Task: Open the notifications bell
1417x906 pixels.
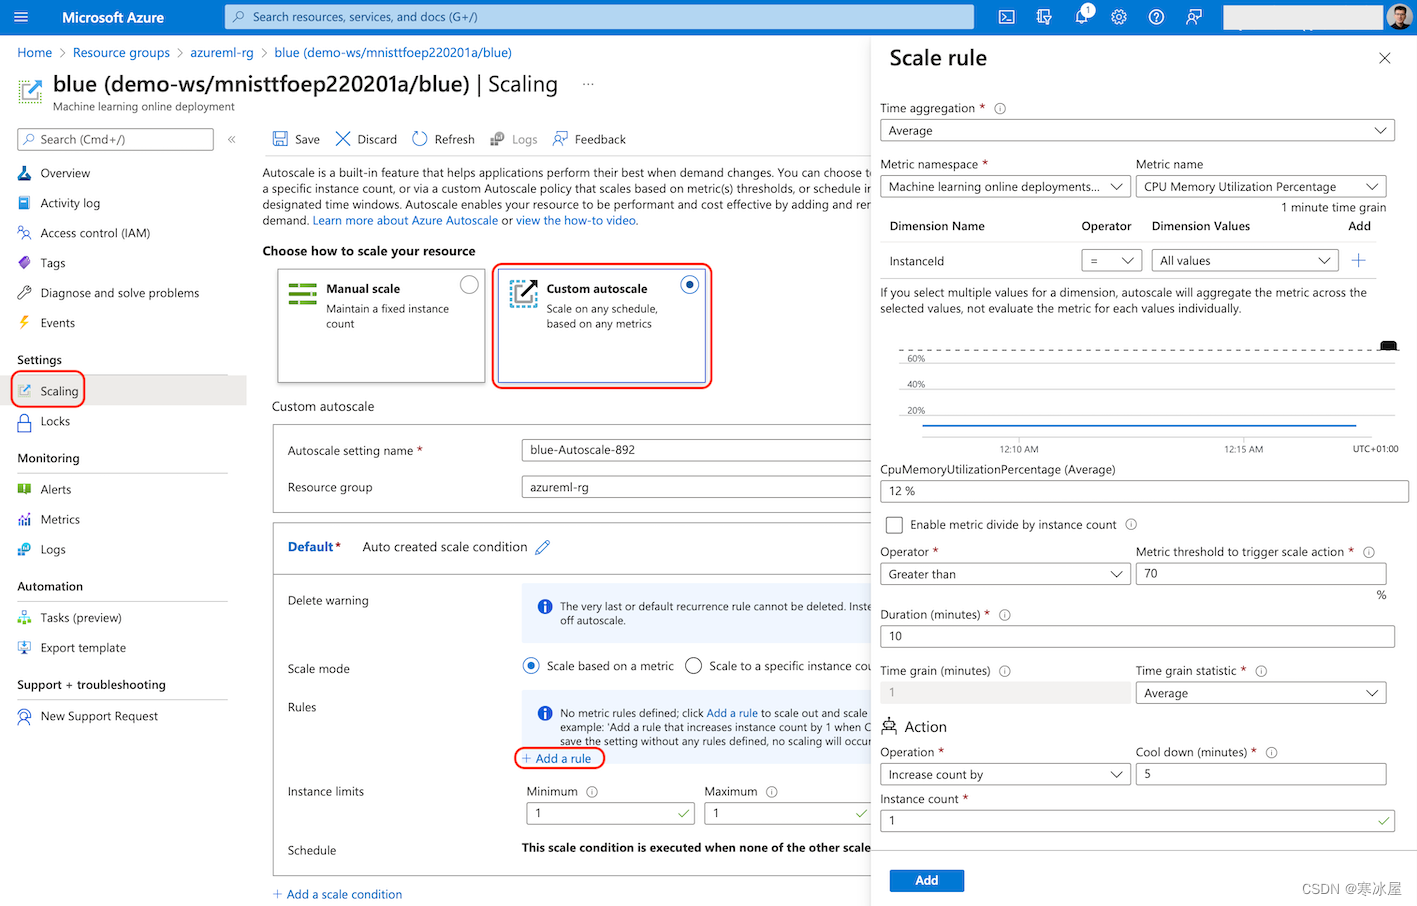Action: point(1082,17)
